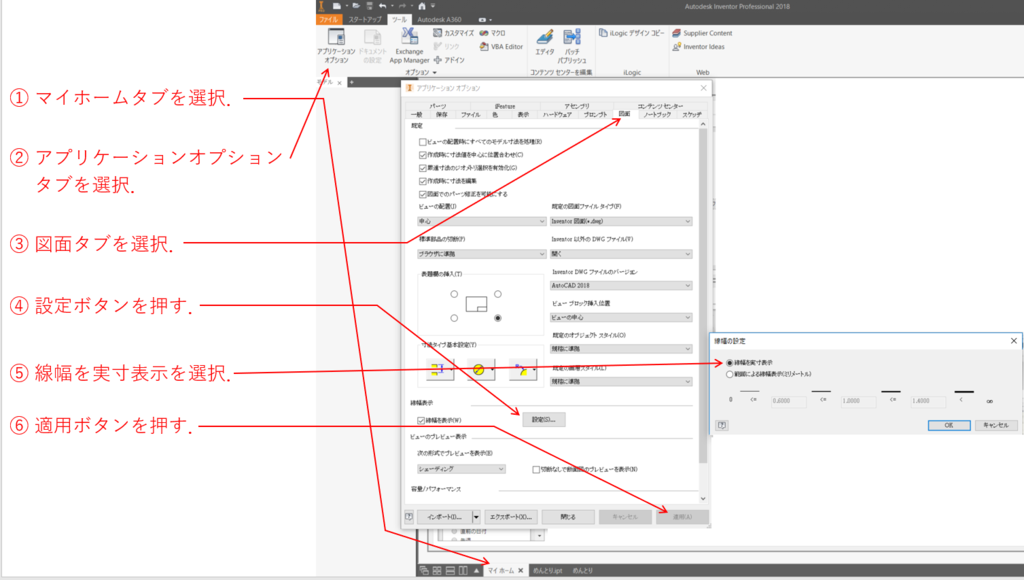The image size is (1024, 580).
Task: Click the horizontal arrange icon in bottom bar
Action: click(x=450, y=570)
